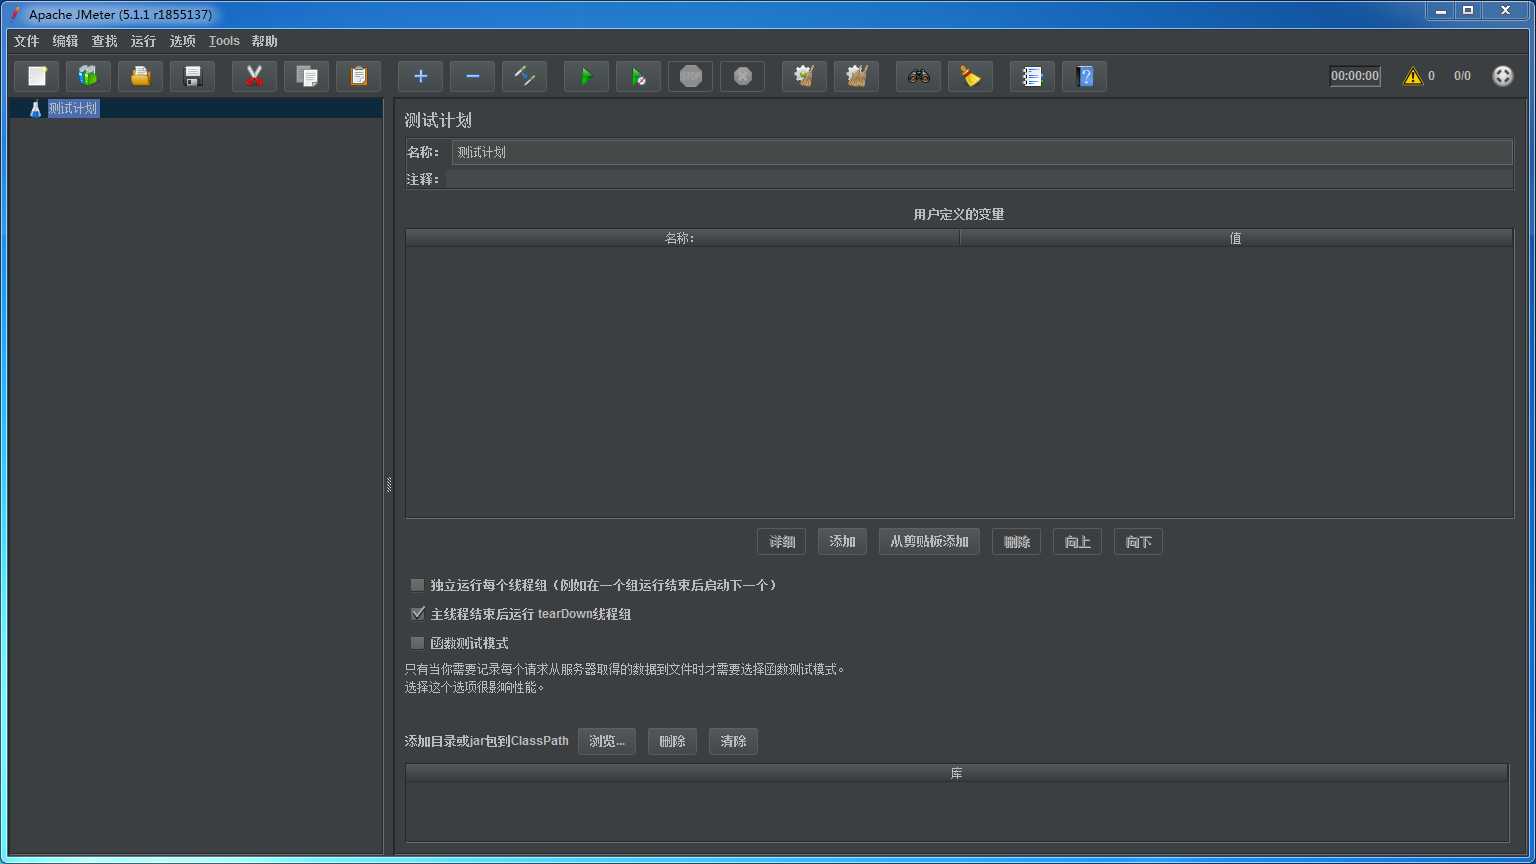Open the Templates icon in toolbar

coord(89,76)
